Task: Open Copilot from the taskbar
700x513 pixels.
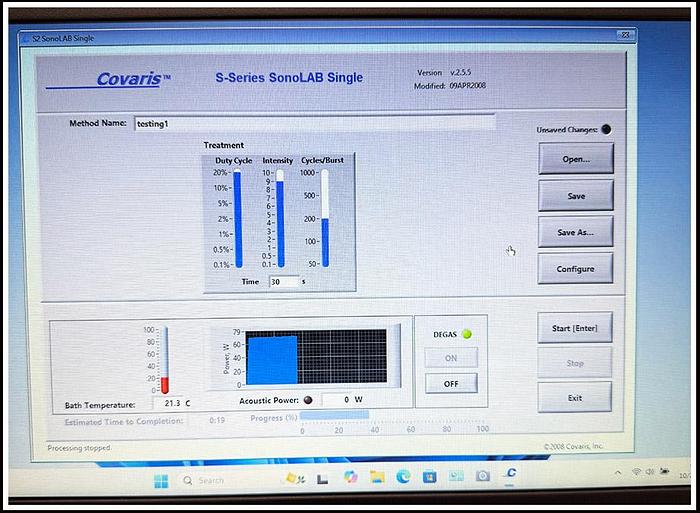Action: pyautogui.click(x=350, y=478)
